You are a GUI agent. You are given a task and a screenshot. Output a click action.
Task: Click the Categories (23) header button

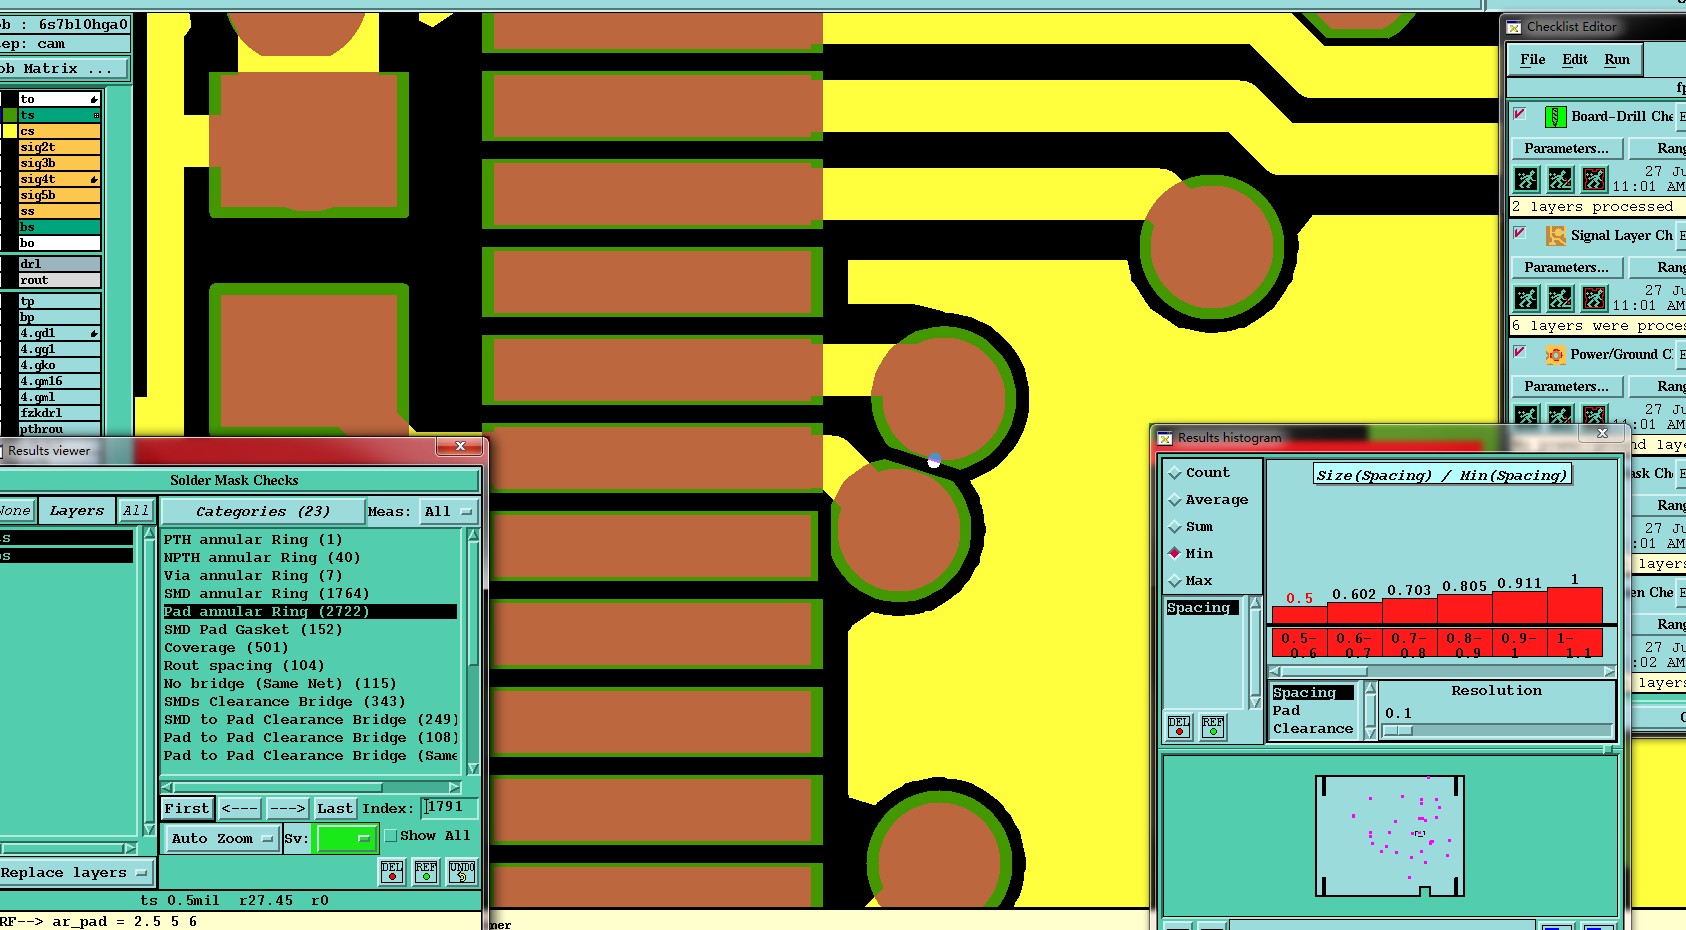[x=263, y=512]
